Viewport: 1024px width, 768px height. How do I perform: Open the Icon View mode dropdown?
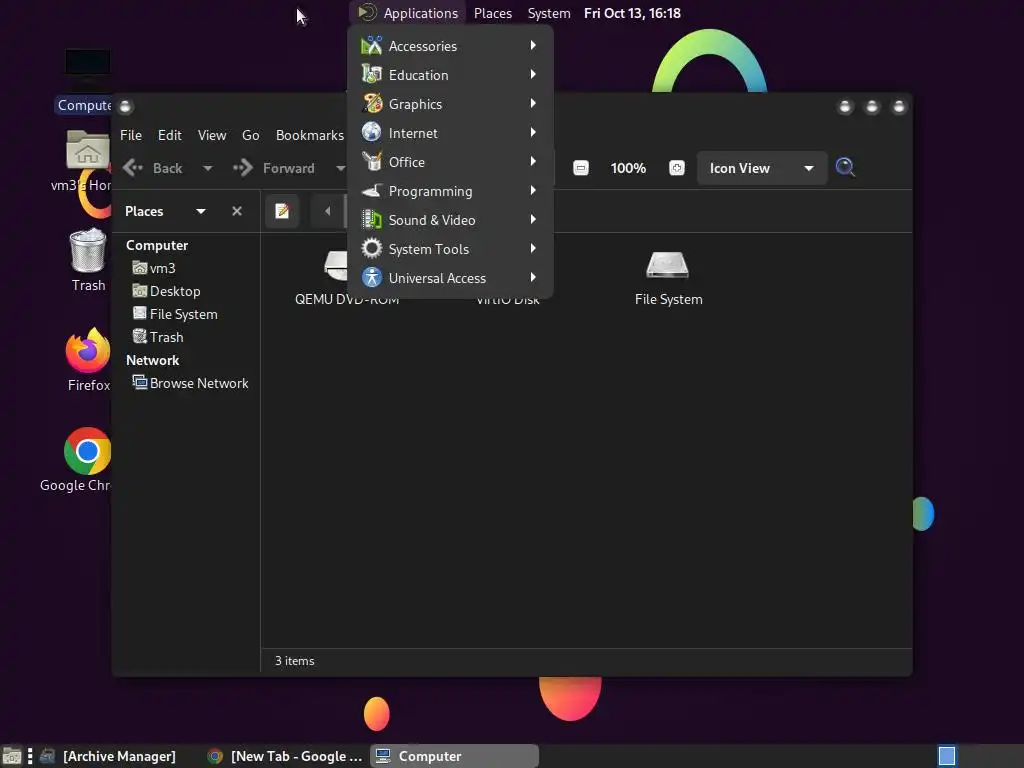pos(761,168)
